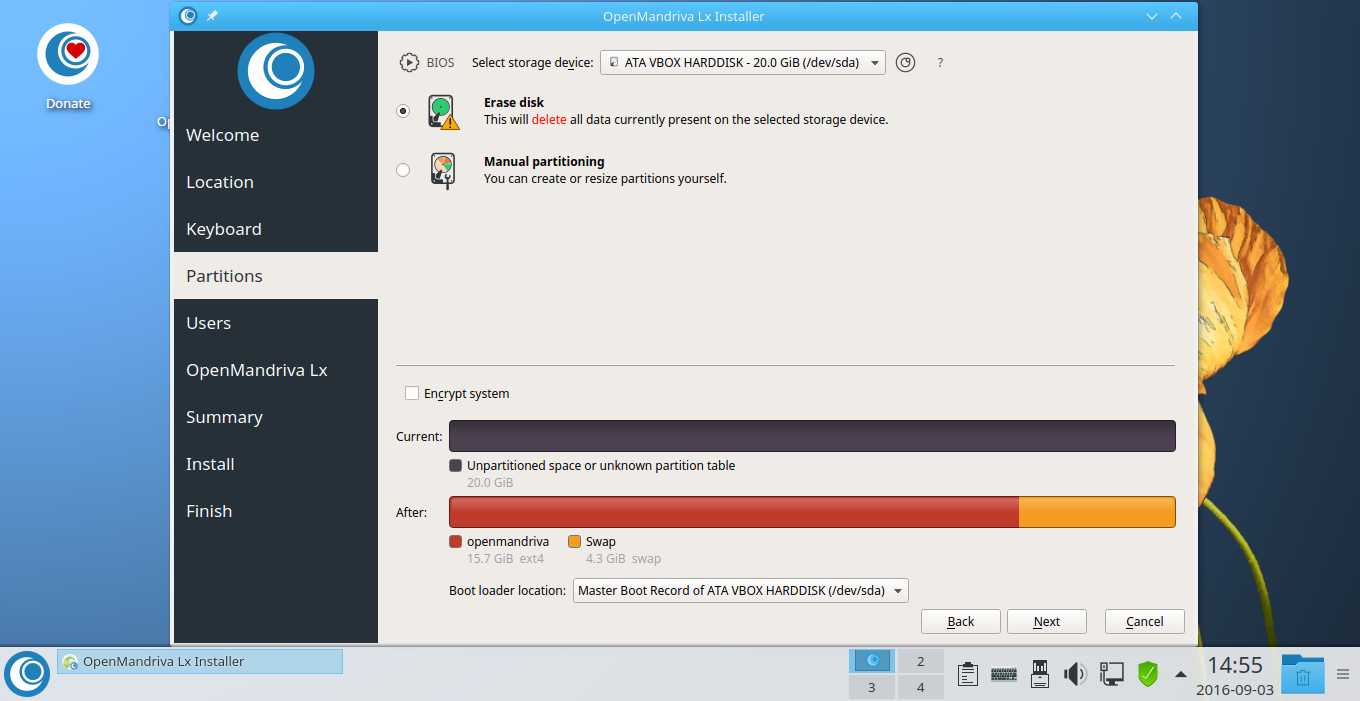The height and width of the screenshot is (701, 1360).
Task: Click the "15.7 GiB ext4" partition text
Action: point(506,559)
